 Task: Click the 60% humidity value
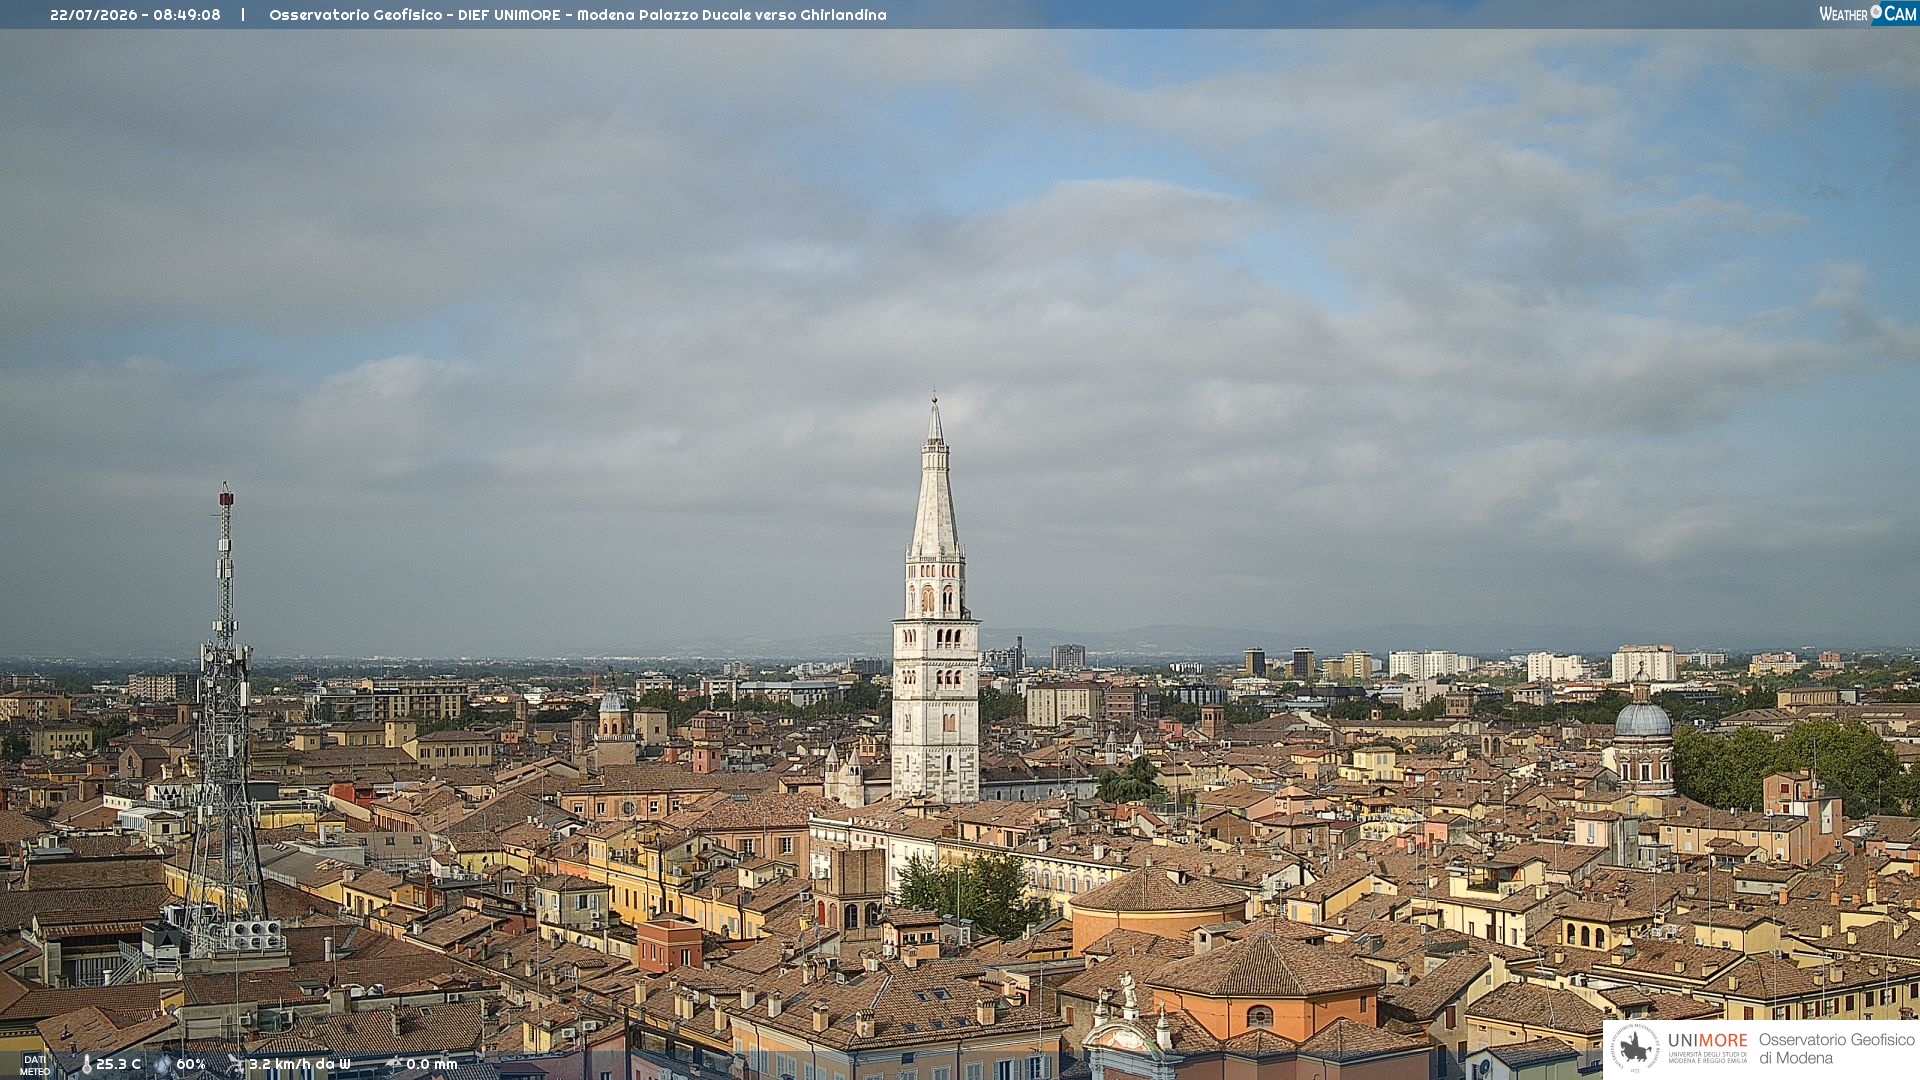(x=191, y=1065)
